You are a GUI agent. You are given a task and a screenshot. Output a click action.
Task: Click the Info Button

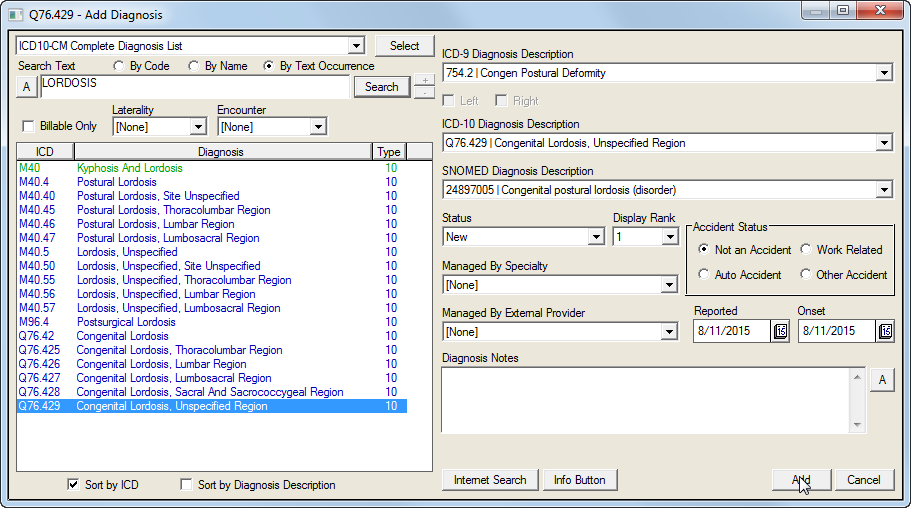click(580, 480)
